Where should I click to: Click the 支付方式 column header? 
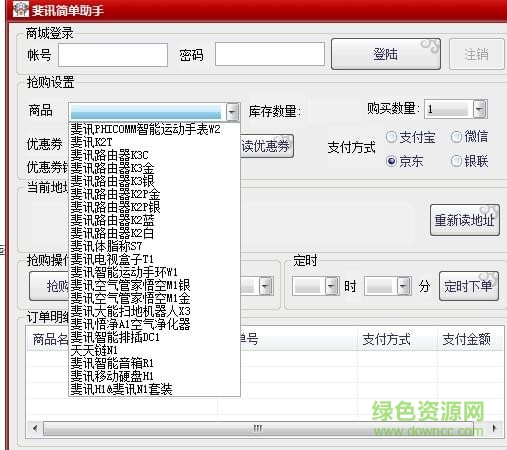(397, 339)
